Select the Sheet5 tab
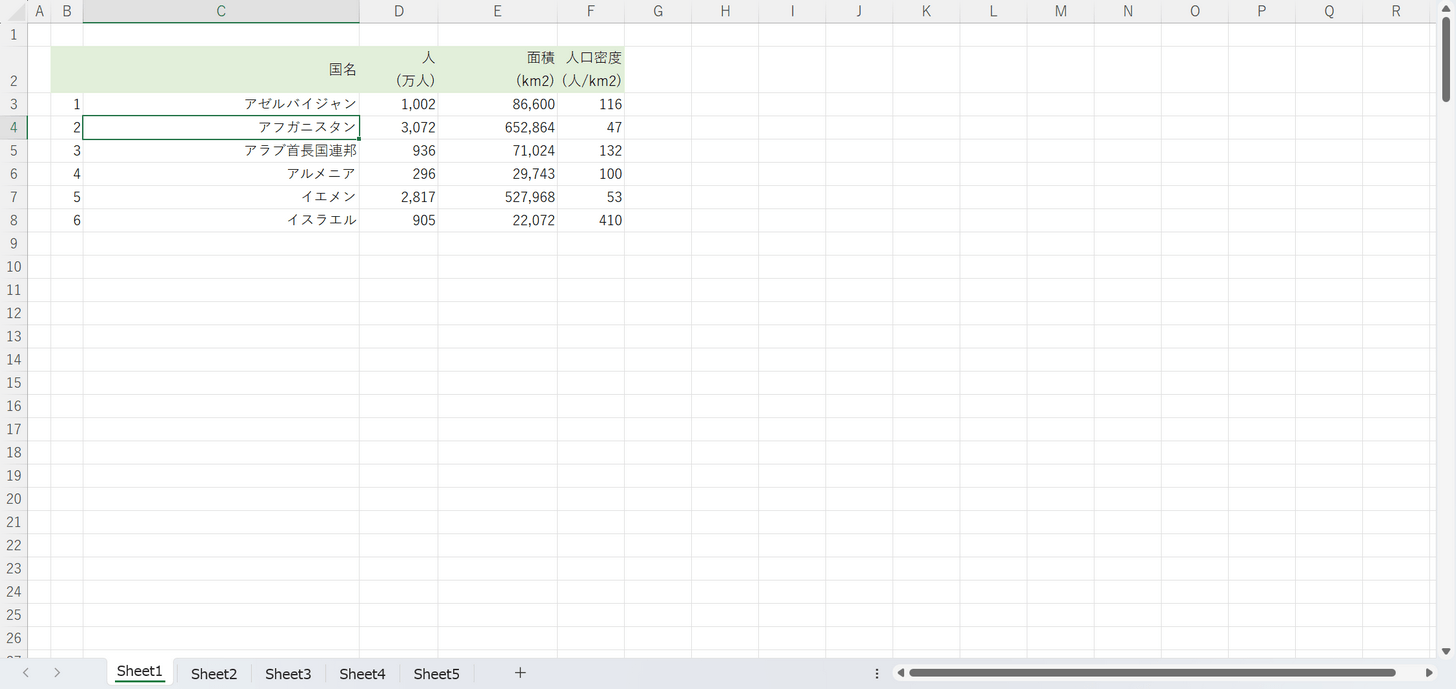The height and width of the screenshot is (689, 1456). pos(436,674)
